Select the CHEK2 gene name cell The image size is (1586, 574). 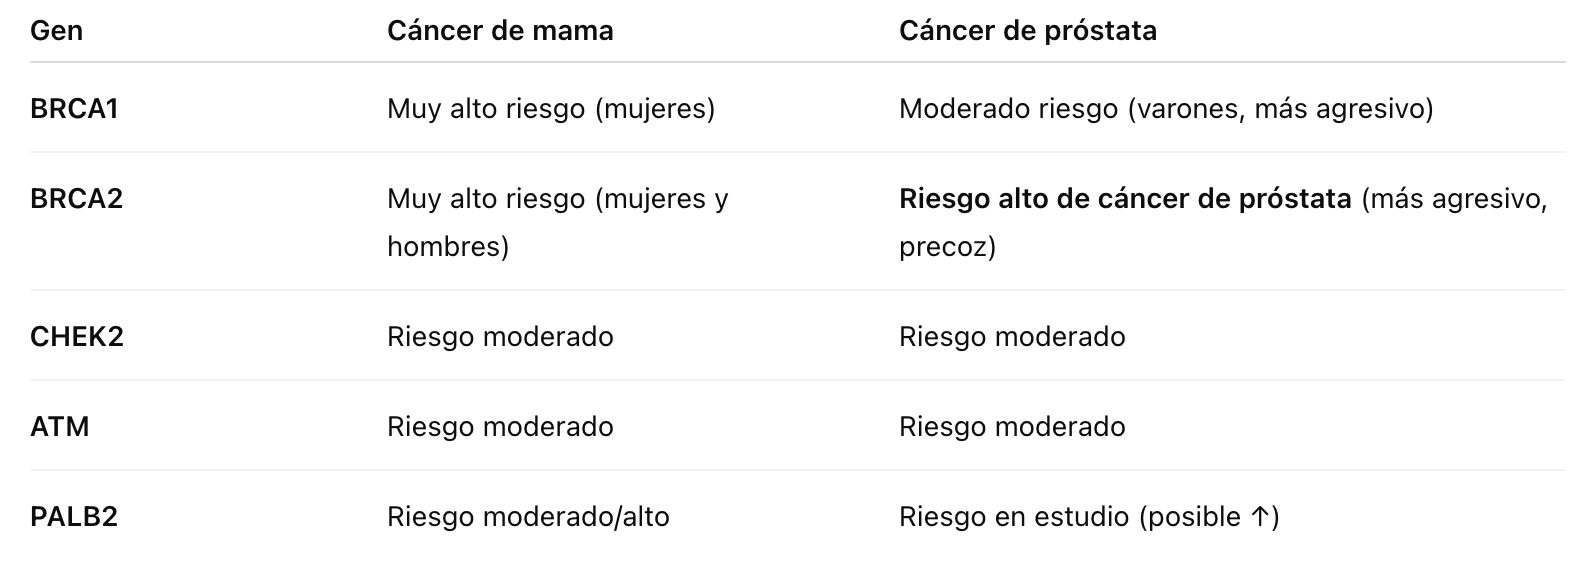(x=77, y=337)
